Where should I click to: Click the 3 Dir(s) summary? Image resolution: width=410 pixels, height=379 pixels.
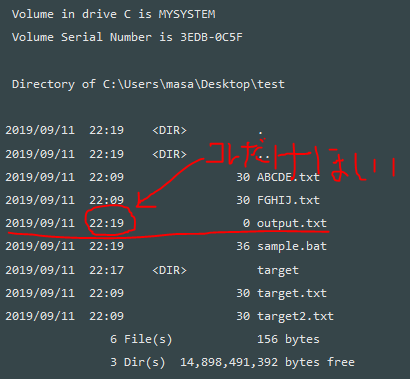[137, 362]
